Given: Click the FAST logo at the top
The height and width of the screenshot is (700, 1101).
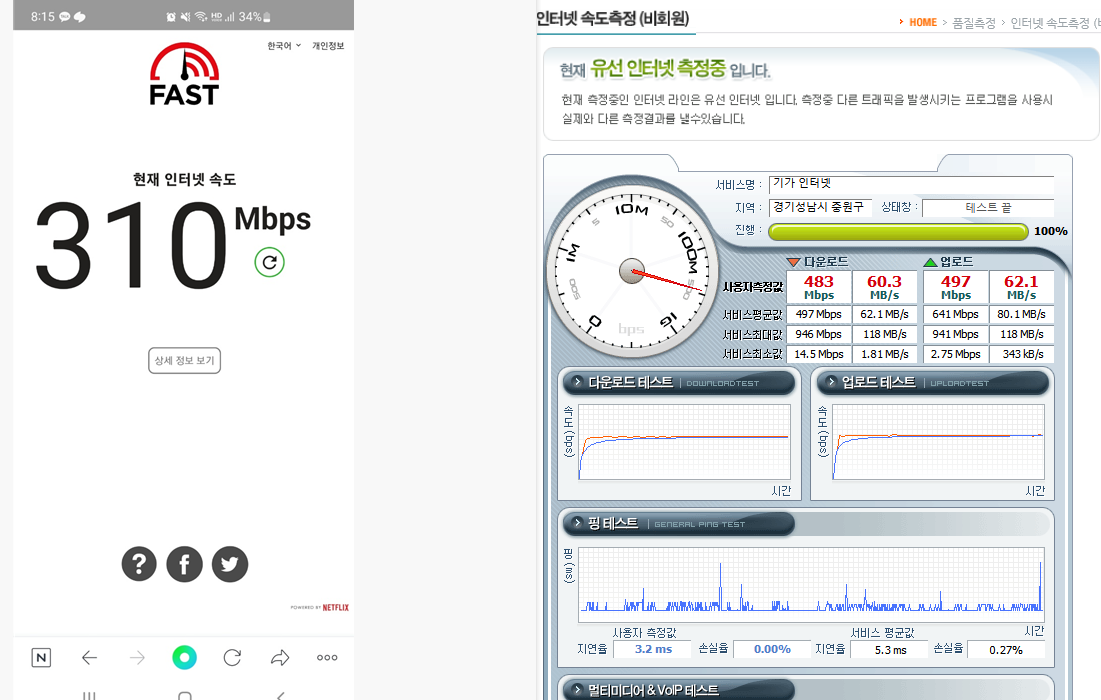Looking at the screenshot, I should tap(184, 75).
